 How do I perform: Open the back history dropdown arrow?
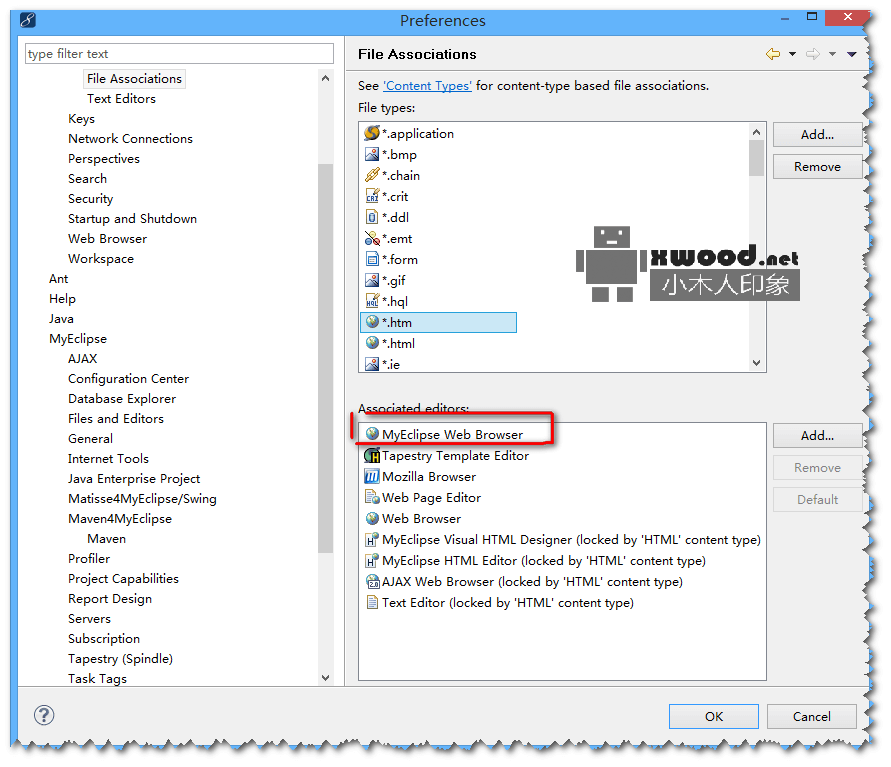792,55
